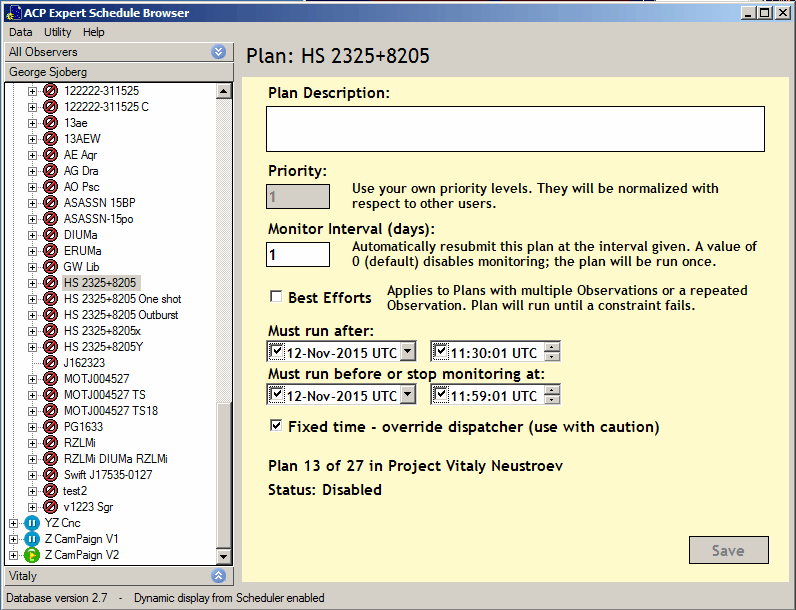Collapse the All Observers panel chevron

[219, 52]
